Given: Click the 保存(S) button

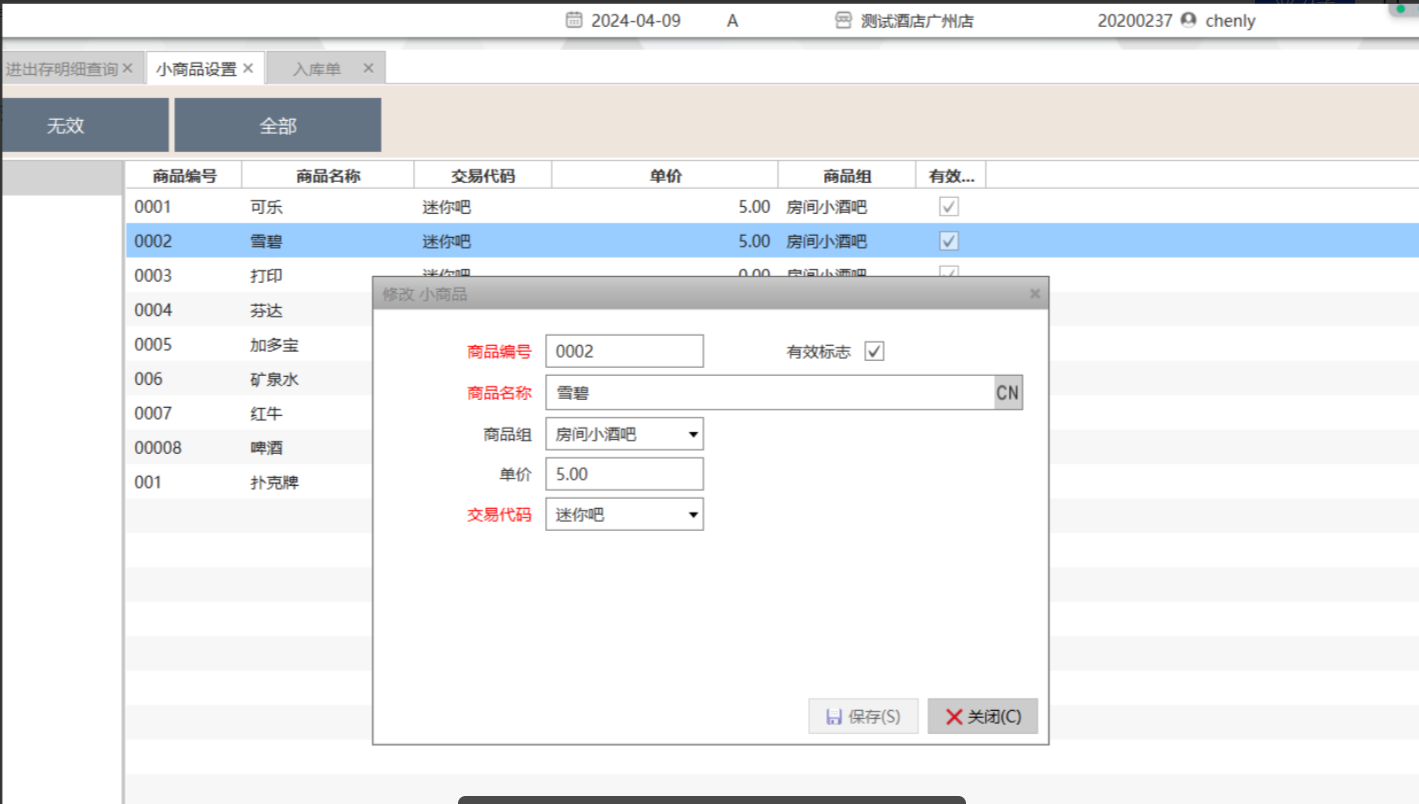Looking at the screenshot, I should coord(863,717).
